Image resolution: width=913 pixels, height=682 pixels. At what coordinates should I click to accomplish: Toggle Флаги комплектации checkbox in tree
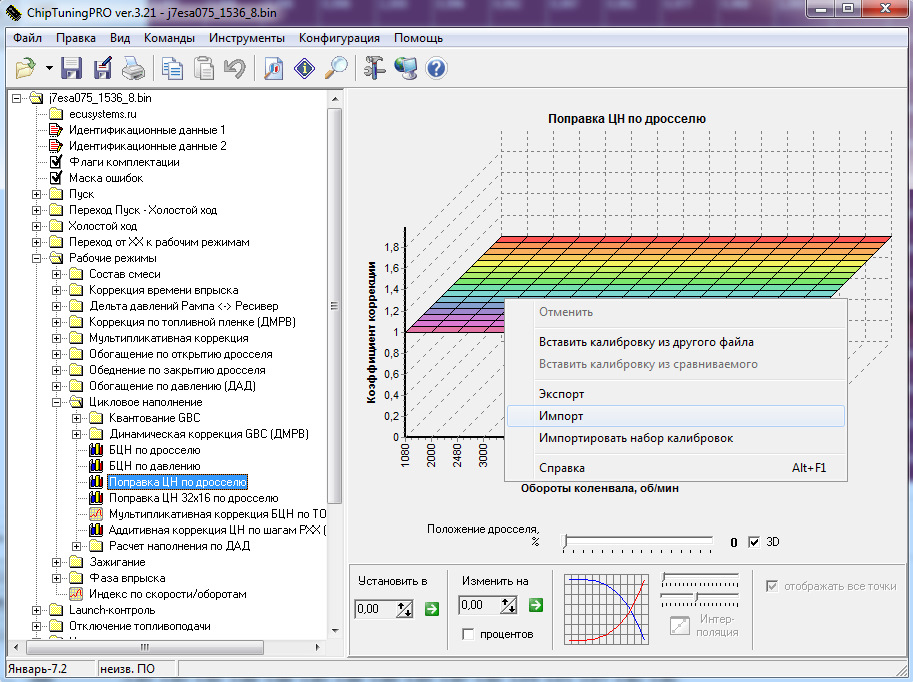tap(57, 162)
